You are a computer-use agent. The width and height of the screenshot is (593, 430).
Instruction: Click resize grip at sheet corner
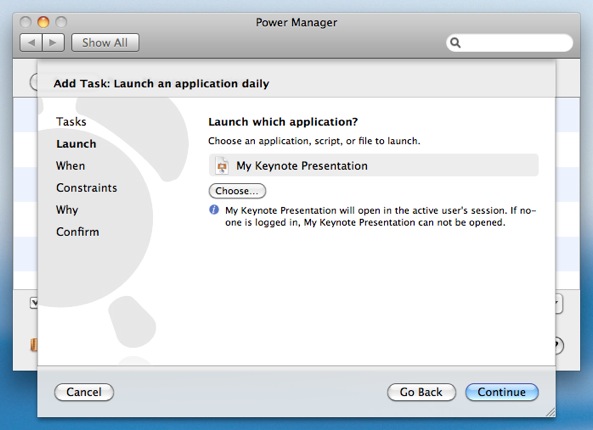coord(550,412)
